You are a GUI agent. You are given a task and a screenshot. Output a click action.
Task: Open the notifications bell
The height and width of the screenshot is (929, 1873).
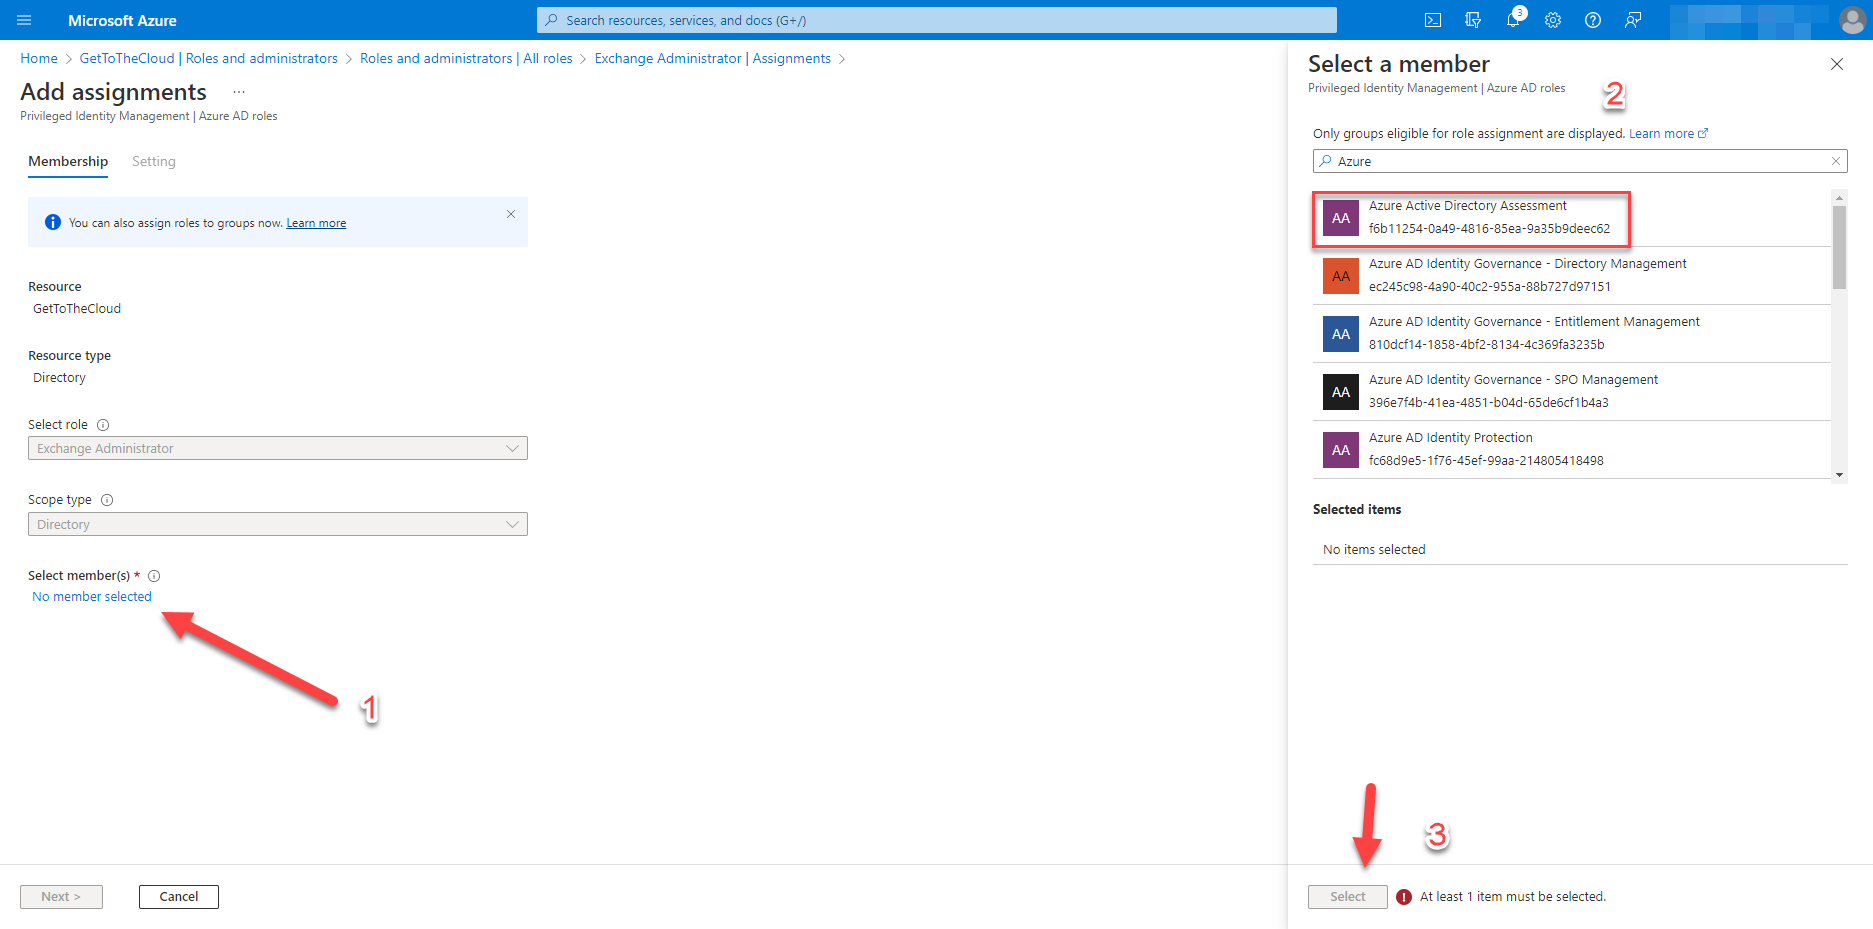(1513, 20)
